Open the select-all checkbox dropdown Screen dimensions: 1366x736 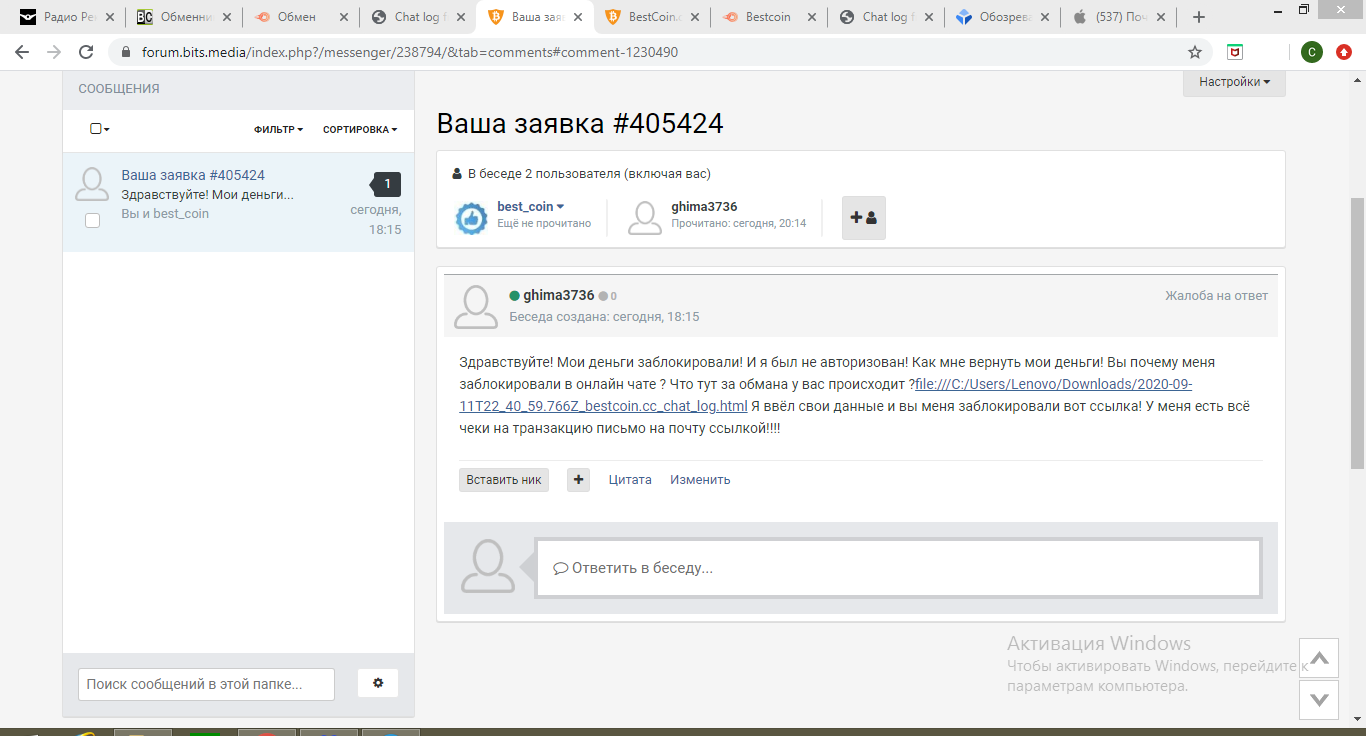[x=99, y=129]
